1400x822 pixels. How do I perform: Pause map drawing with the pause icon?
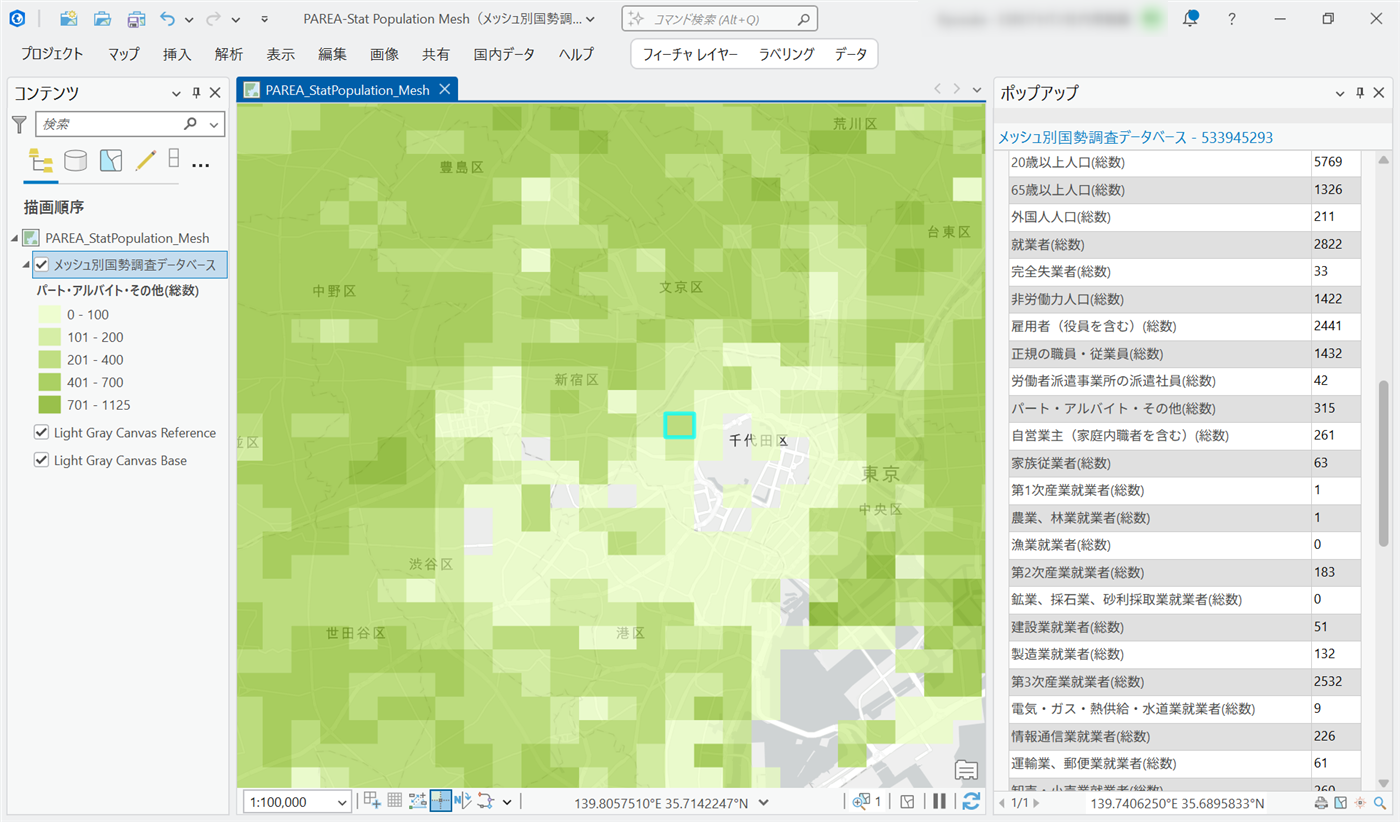pos(939,801)
